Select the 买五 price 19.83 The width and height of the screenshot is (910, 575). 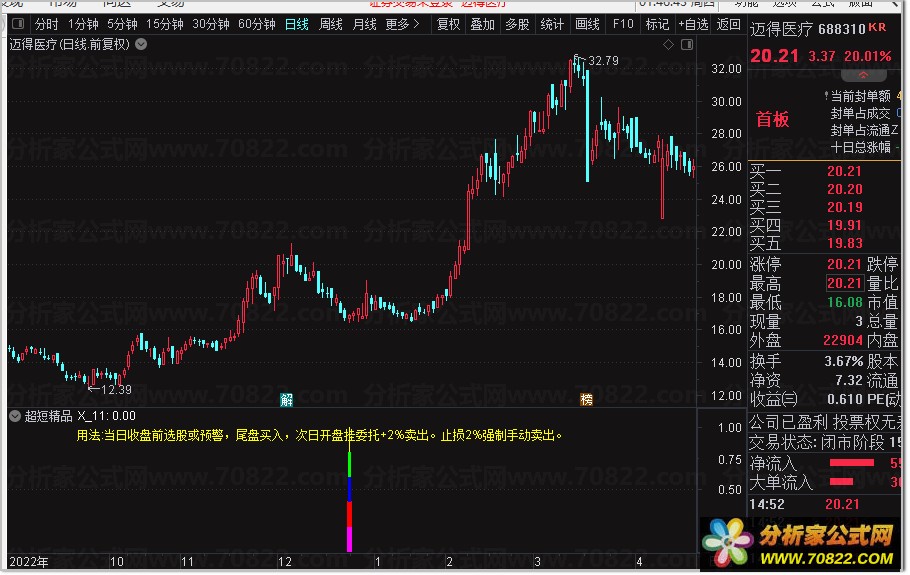point(844,243)
